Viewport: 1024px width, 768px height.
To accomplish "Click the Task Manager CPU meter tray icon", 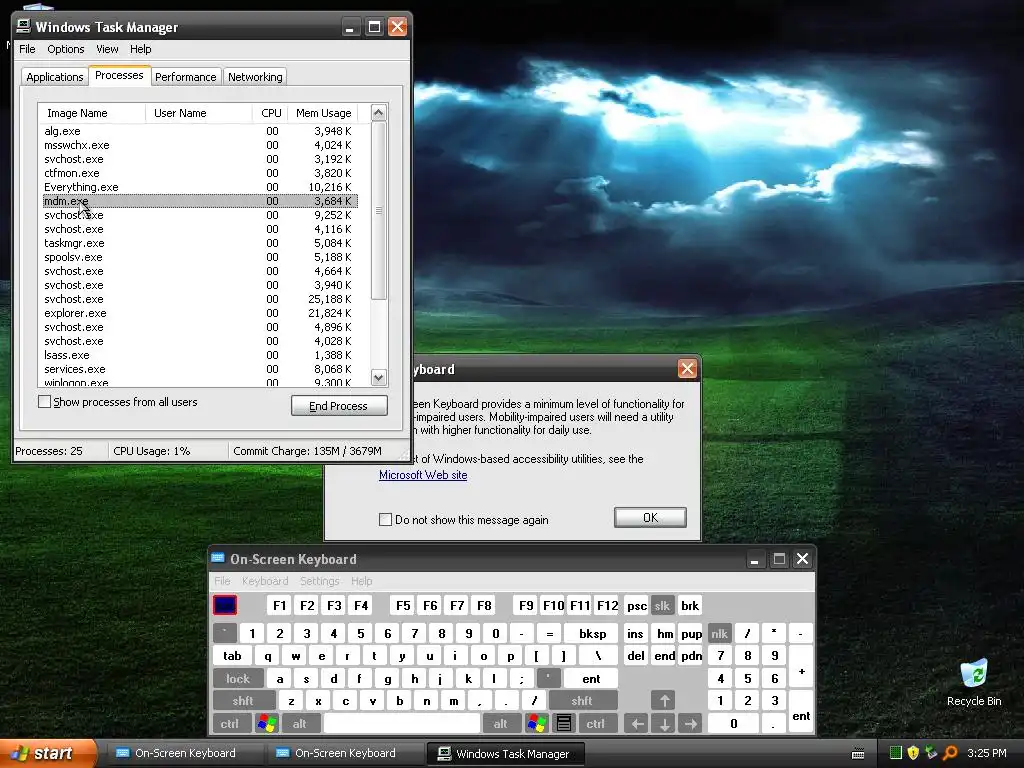I will tap(895, 753).
